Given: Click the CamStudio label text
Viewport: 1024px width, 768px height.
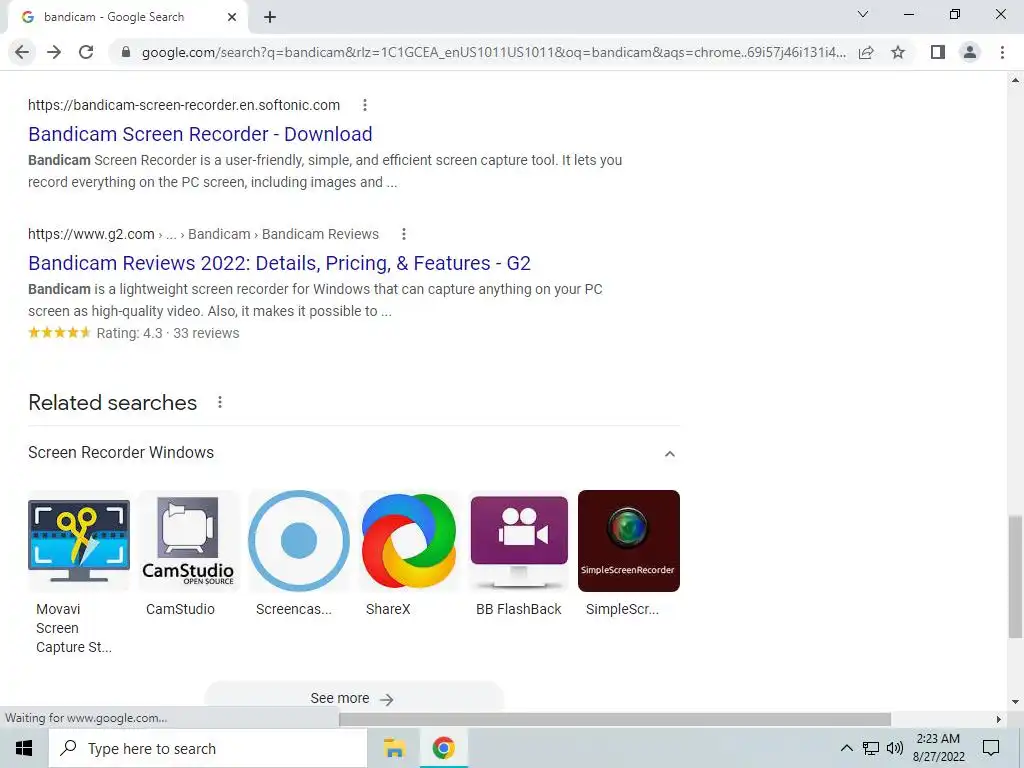Looking at the screenshot, I should 180,609.
